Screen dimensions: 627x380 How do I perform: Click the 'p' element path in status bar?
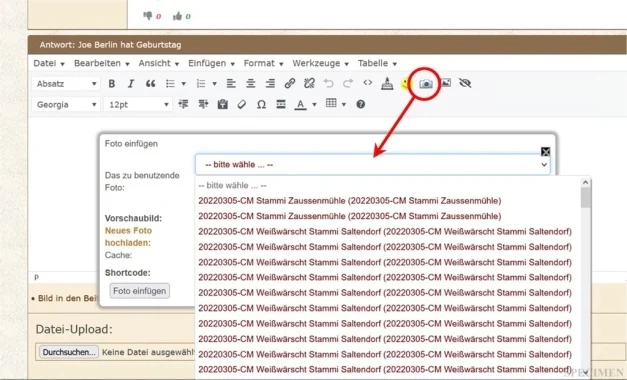pyautogui.click(x=36, y=277)
